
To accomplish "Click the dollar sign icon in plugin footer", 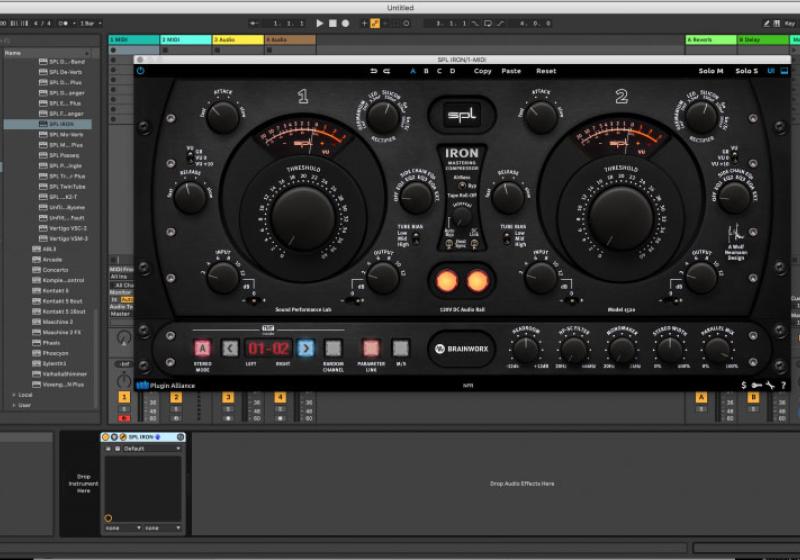I will tap(744, 386).
